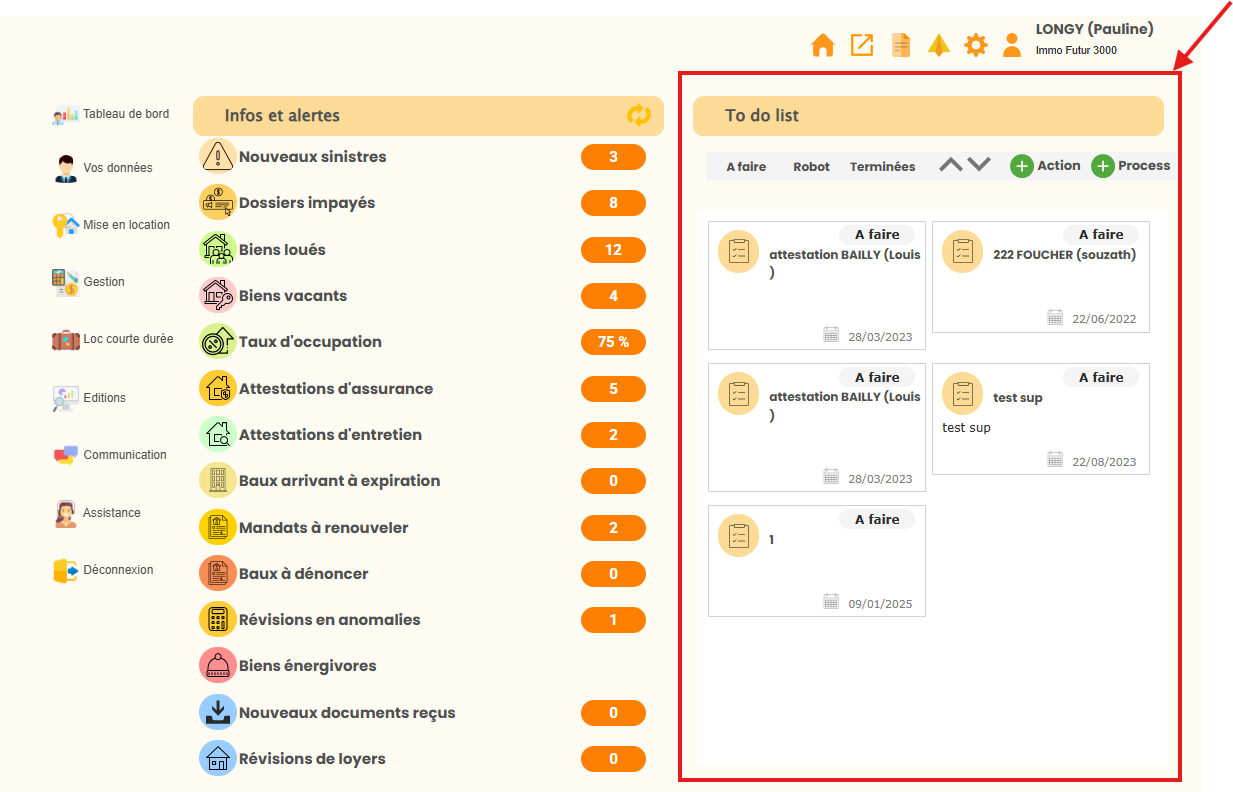Screen dimensions: 1233x792
Task: Select the A faire tab
Action: point(746,167)
